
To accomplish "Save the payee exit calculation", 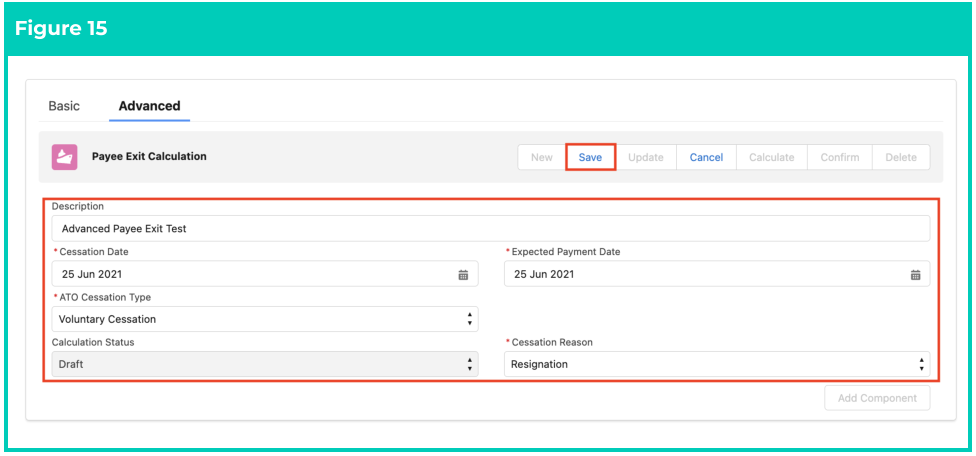I will [x=590, y=157].
